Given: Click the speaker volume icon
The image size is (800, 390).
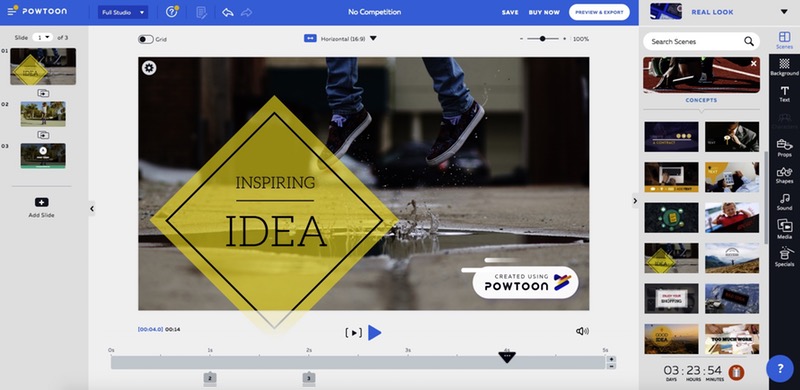Looking at the screenshot, I should (x=582, y=331).
